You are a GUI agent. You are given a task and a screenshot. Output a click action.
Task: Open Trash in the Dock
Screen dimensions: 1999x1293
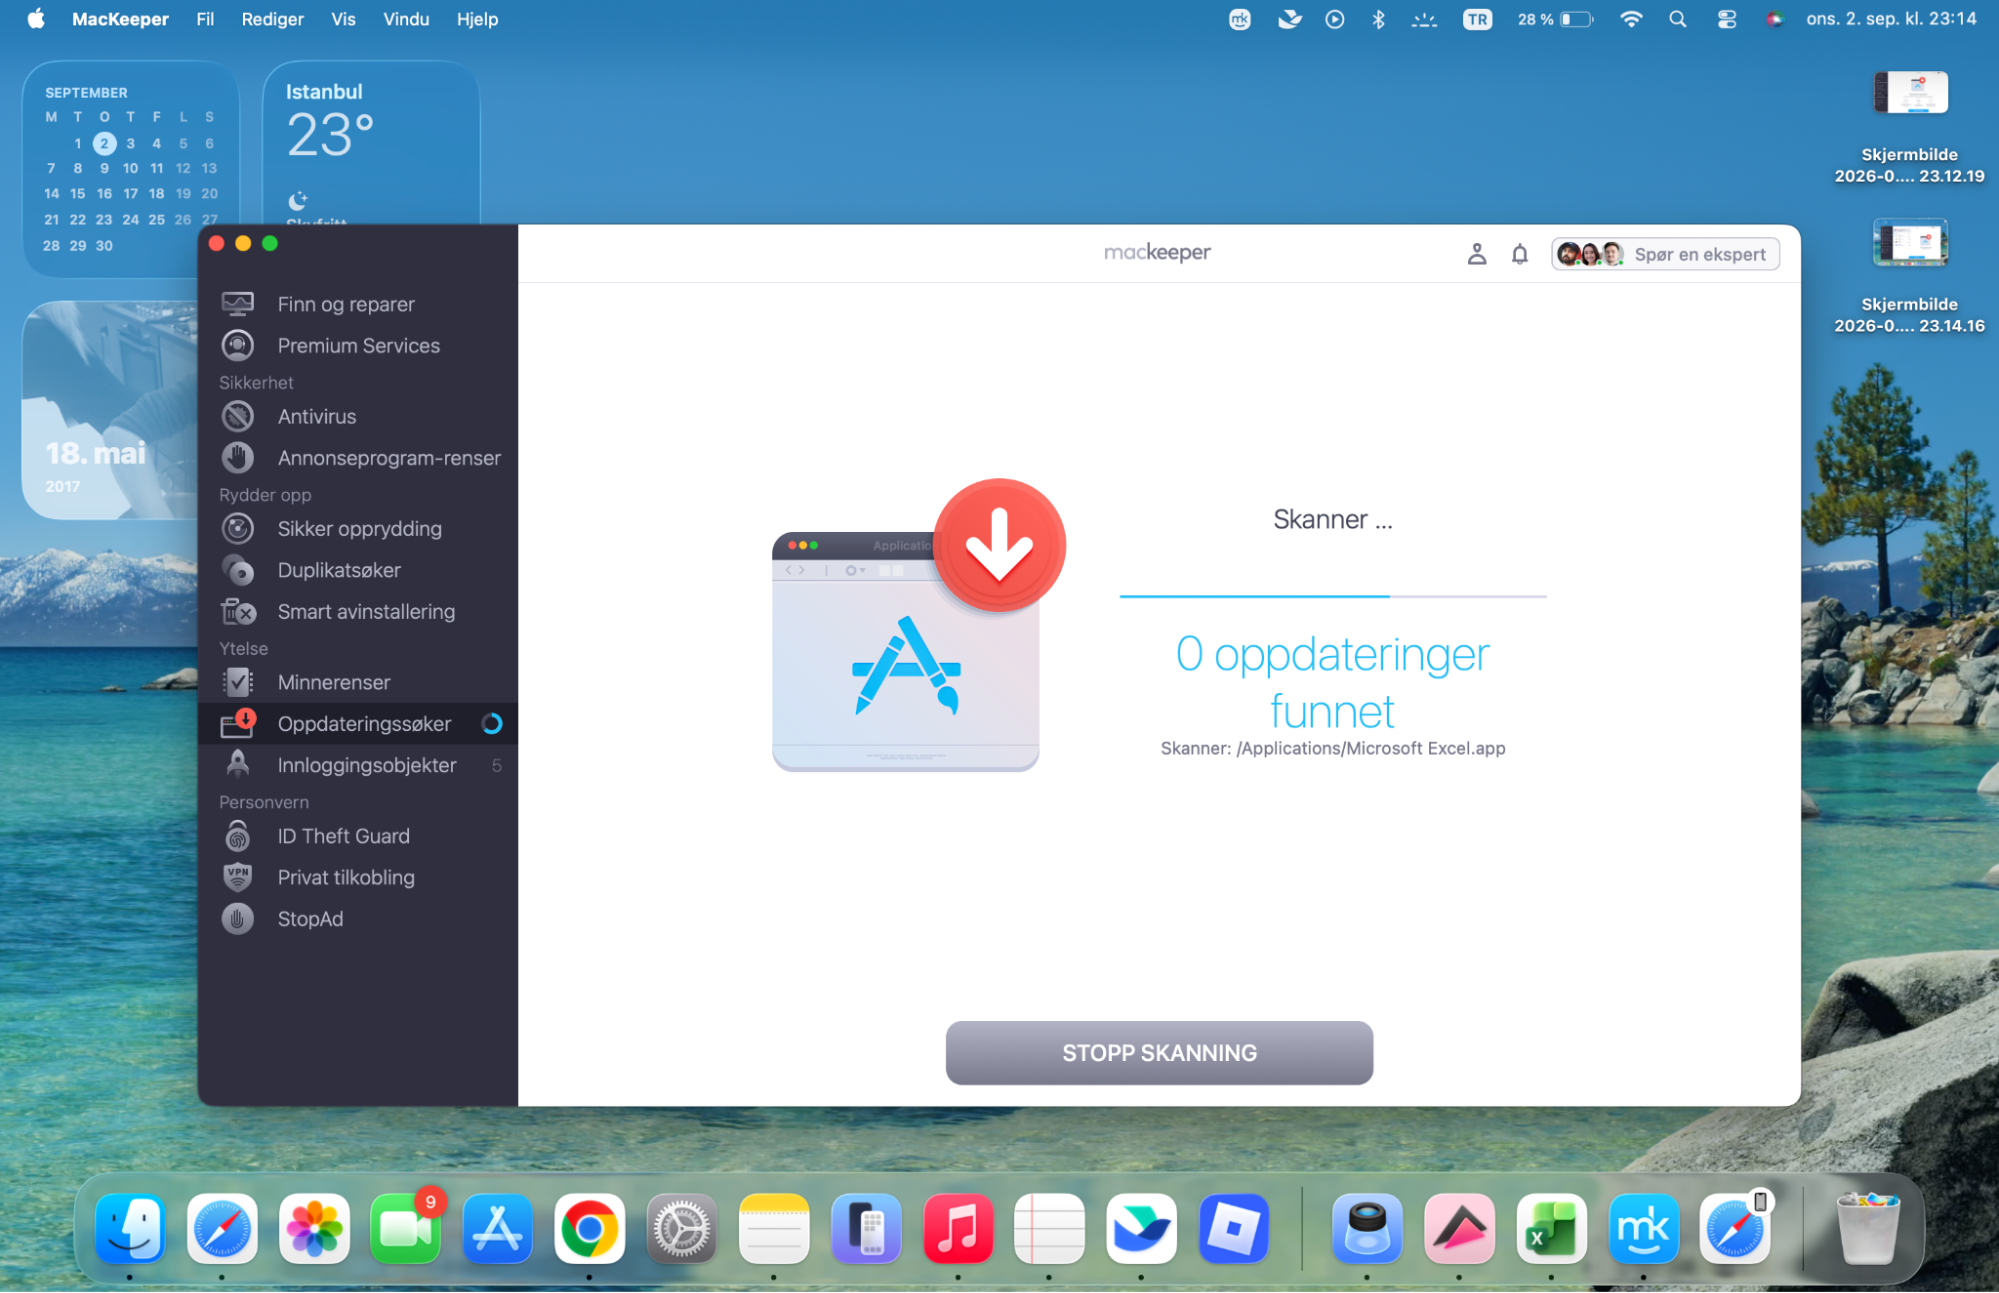tap(1867, 1228)
